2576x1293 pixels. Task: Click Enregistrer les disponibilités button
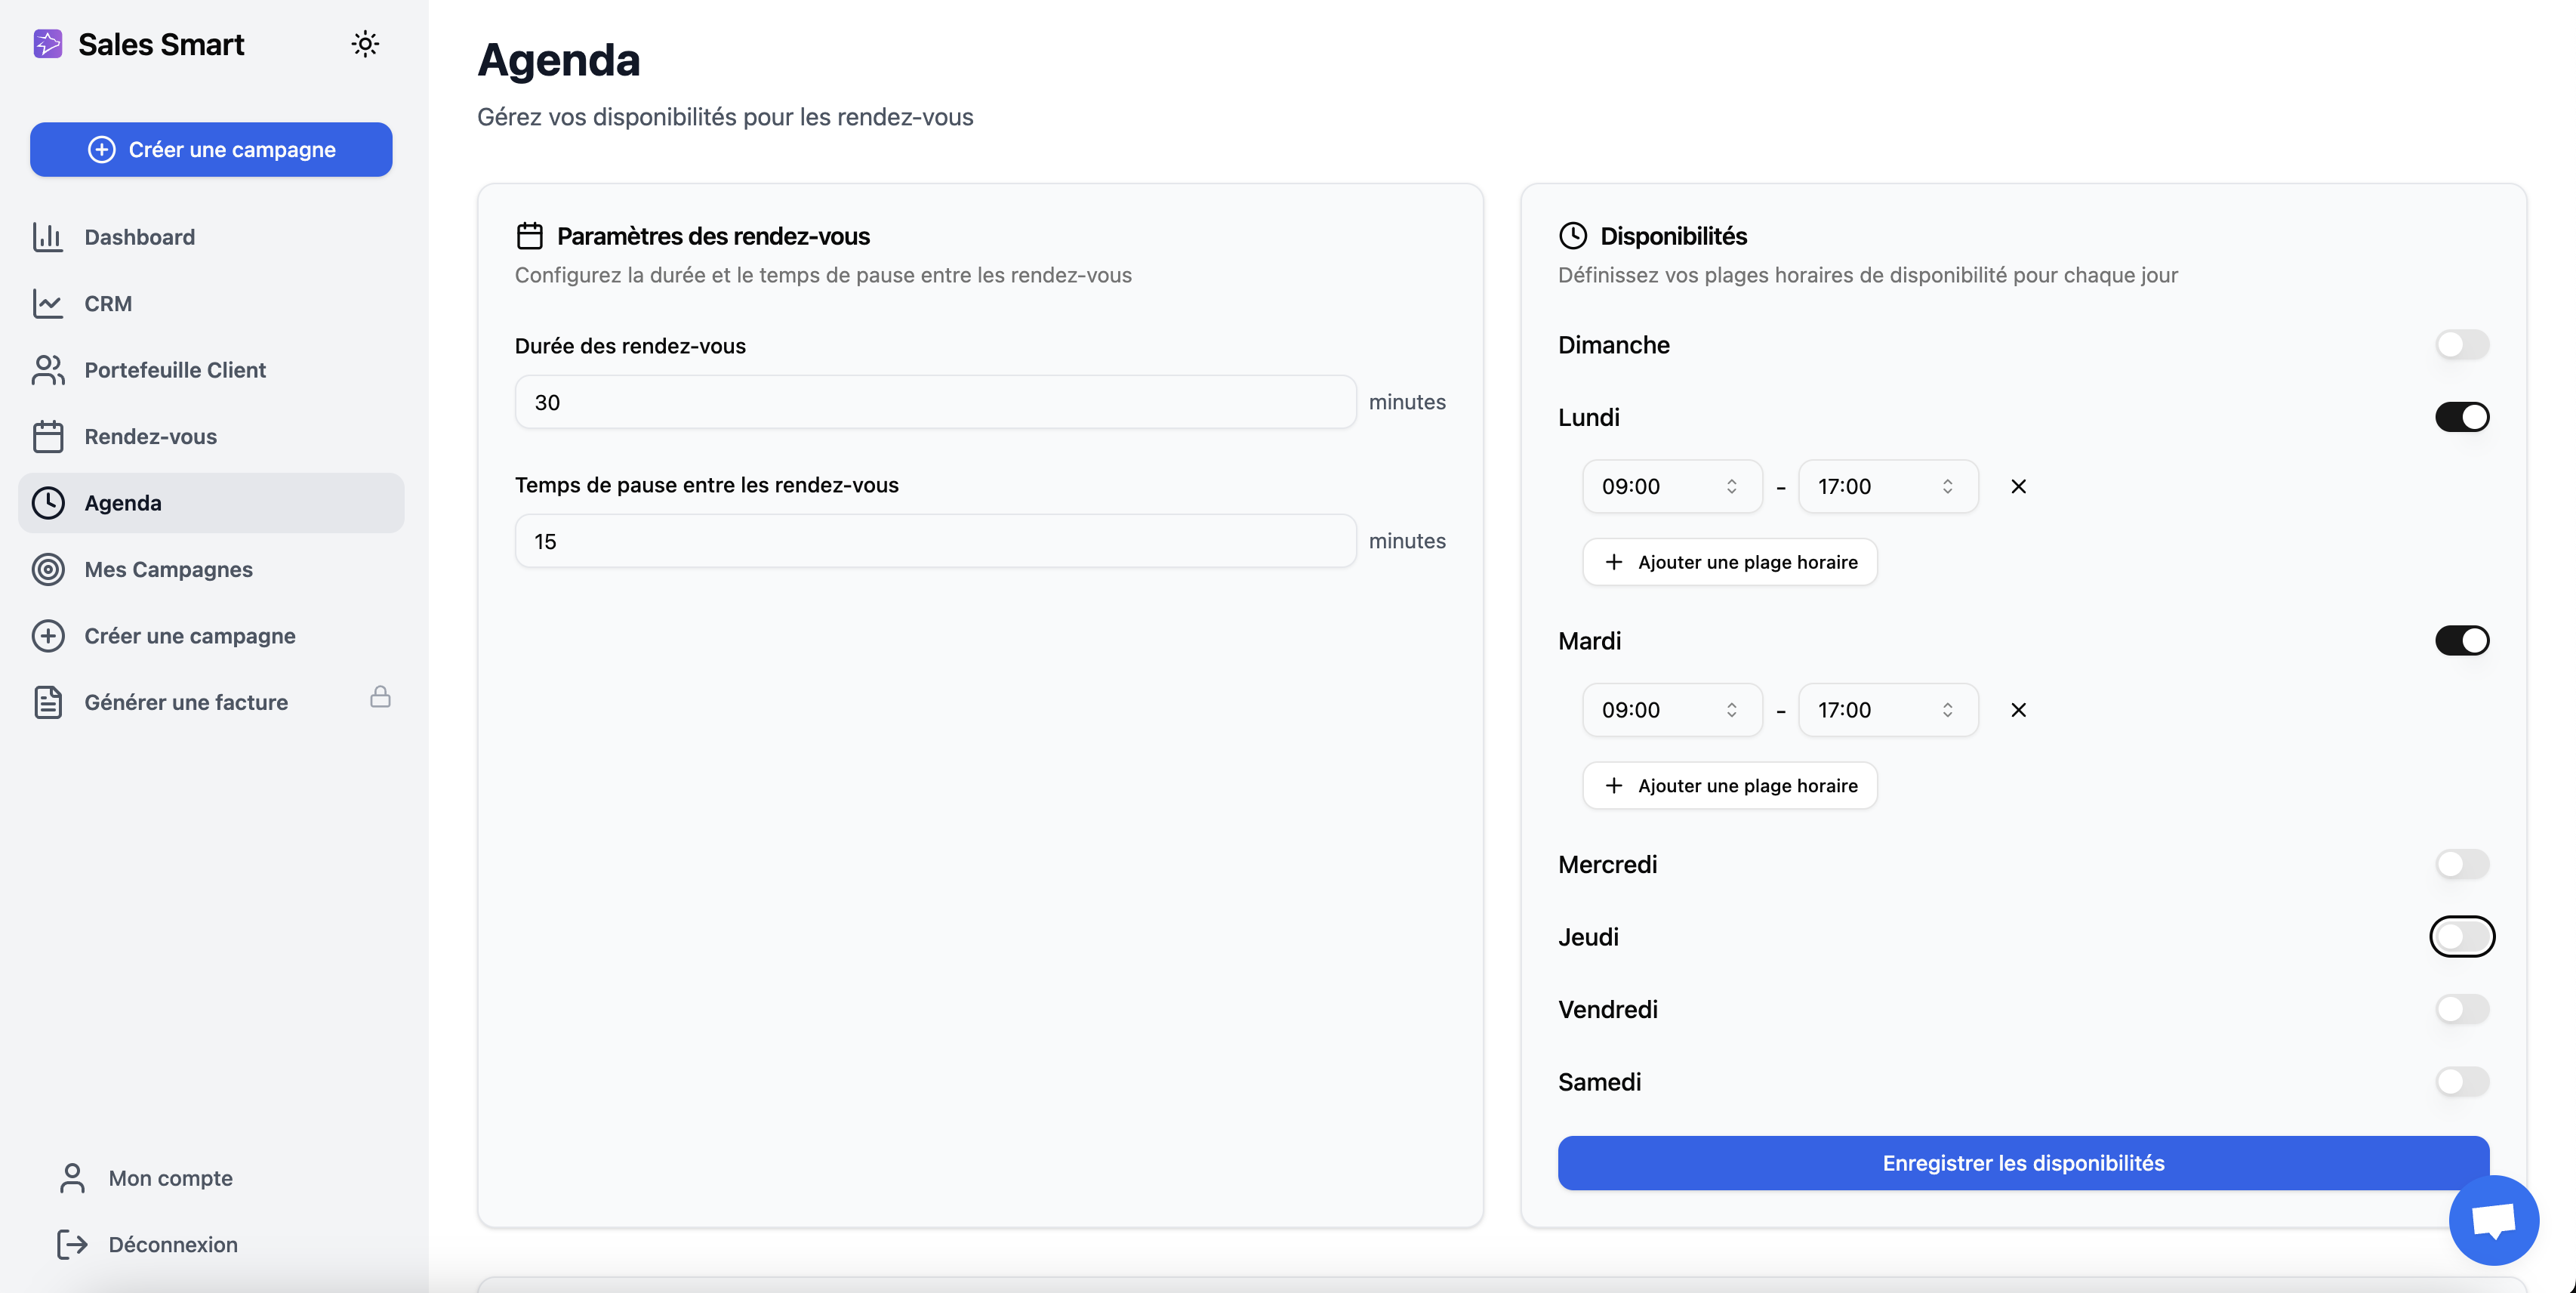pyautogui.click(x=2022, y=1163)
